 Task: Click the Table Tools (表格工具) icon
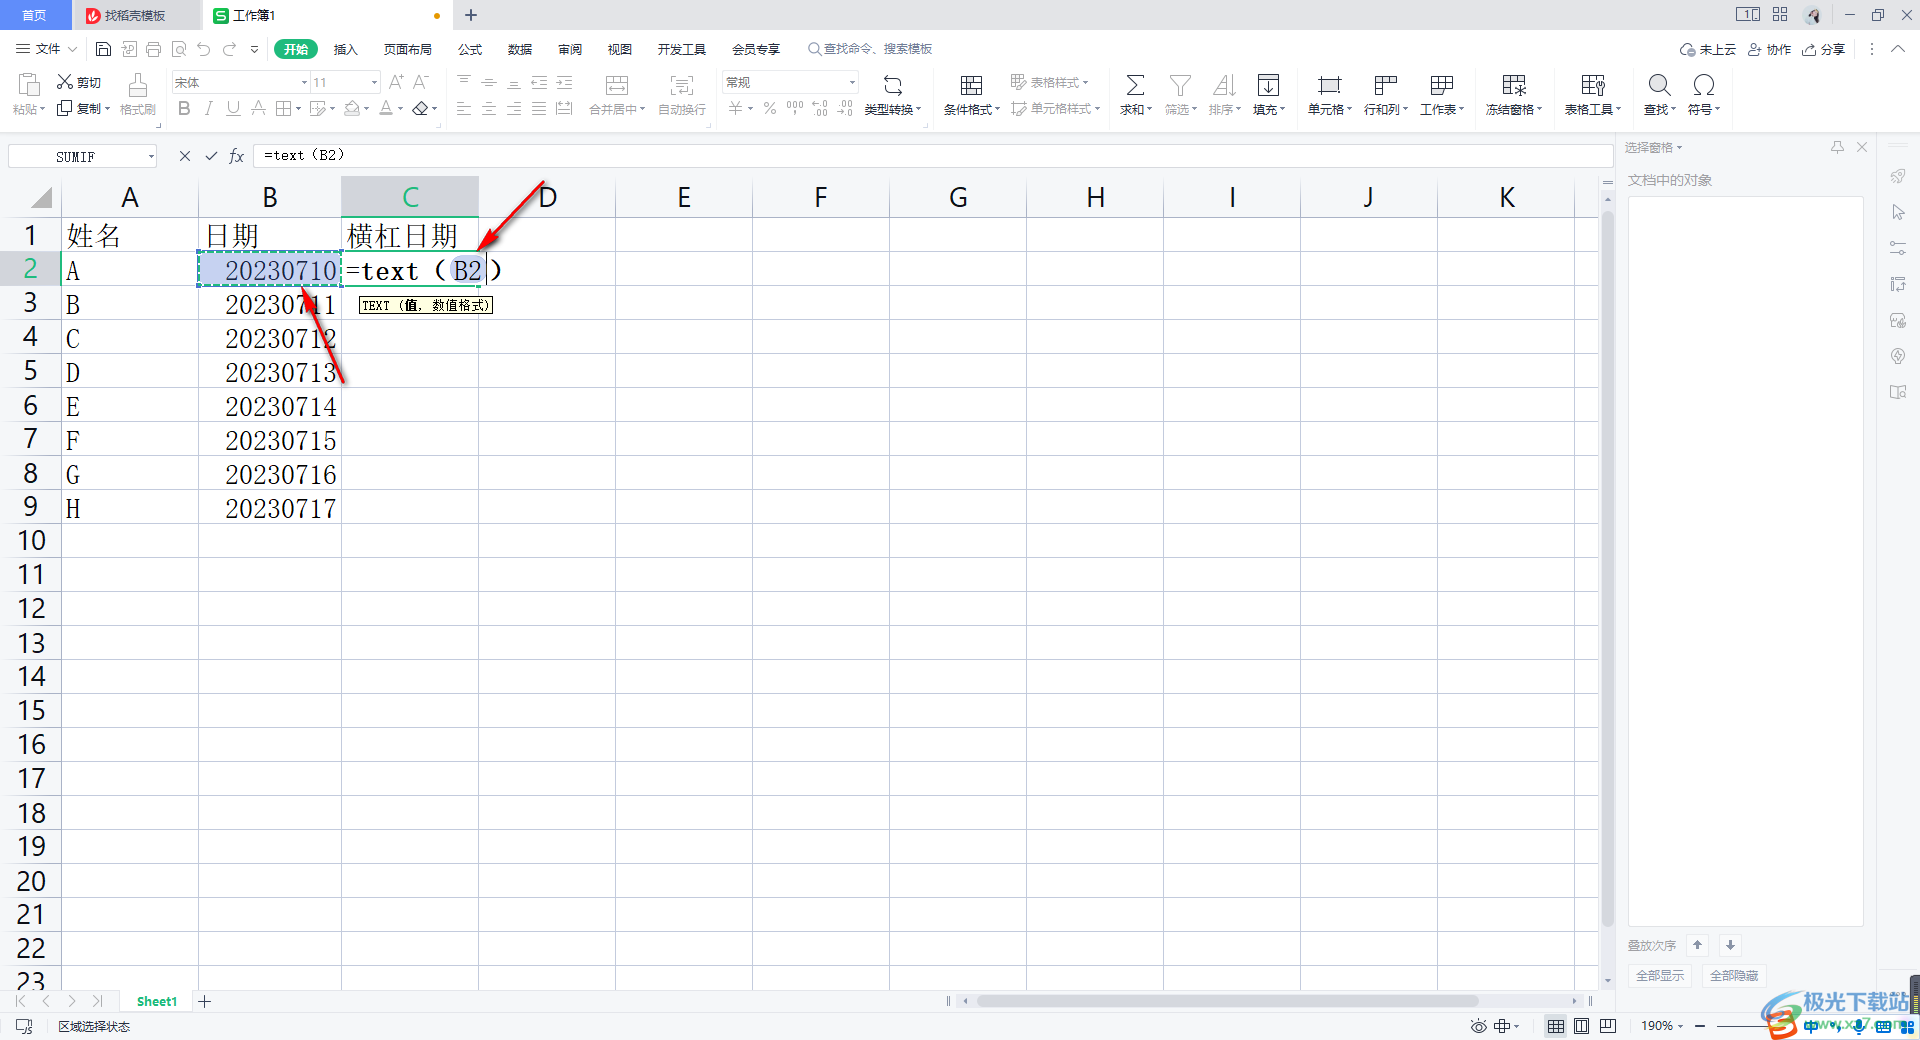pyautogui.click(x=1593, y=85)
